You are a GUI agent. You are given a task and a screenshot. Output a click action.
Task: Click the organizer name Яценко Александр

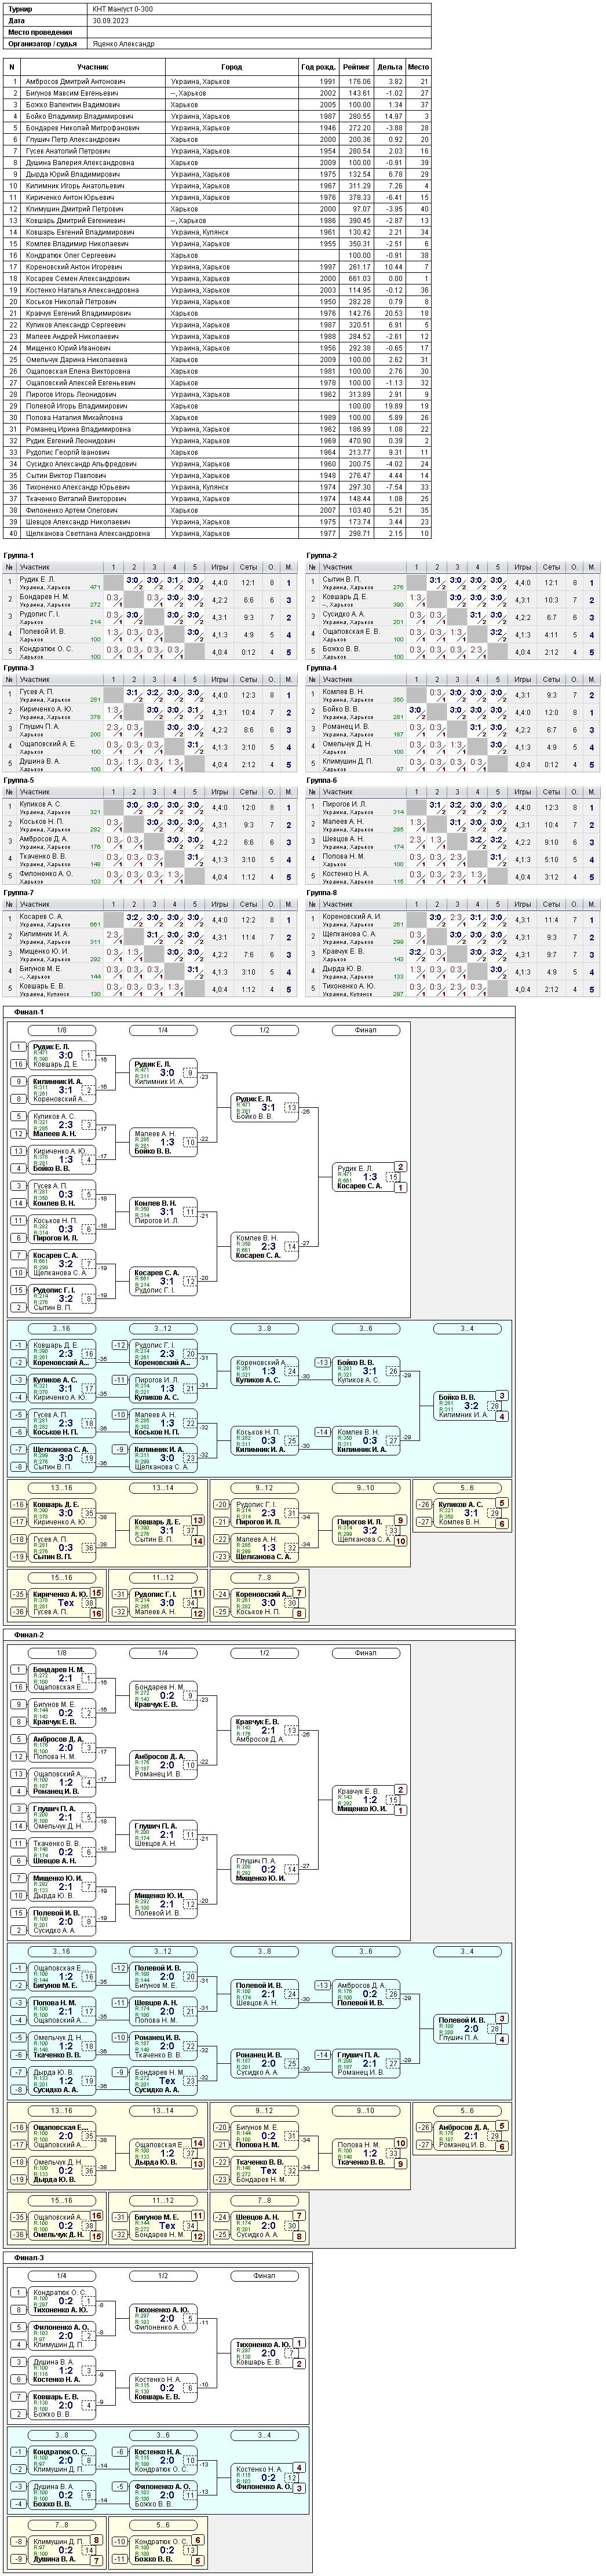[124, 44]
